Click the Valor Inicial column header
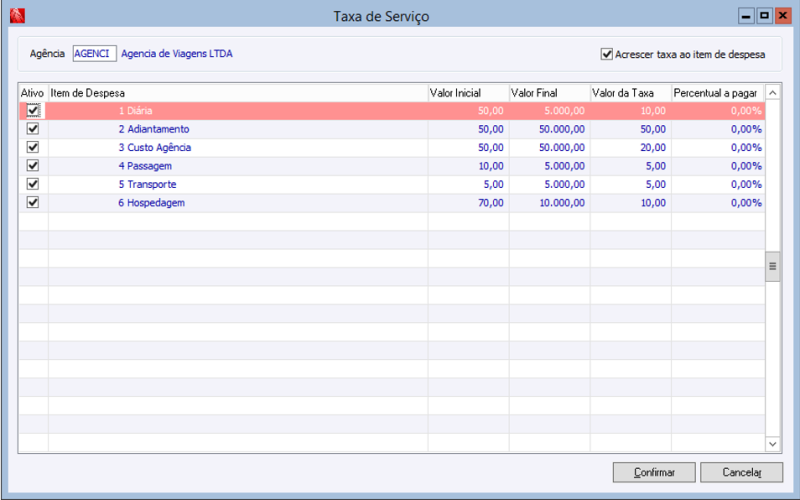Screen dimensions: 800x500 [x=468, y=93]
